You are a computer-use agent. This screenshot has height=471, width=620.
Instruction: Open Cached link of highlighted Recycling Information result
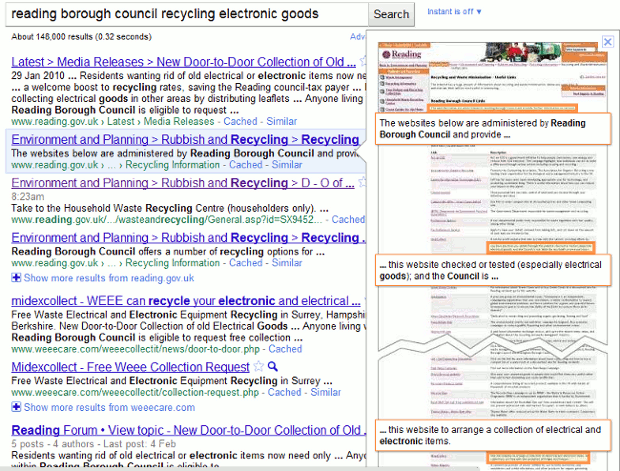[x=246, y=165]
